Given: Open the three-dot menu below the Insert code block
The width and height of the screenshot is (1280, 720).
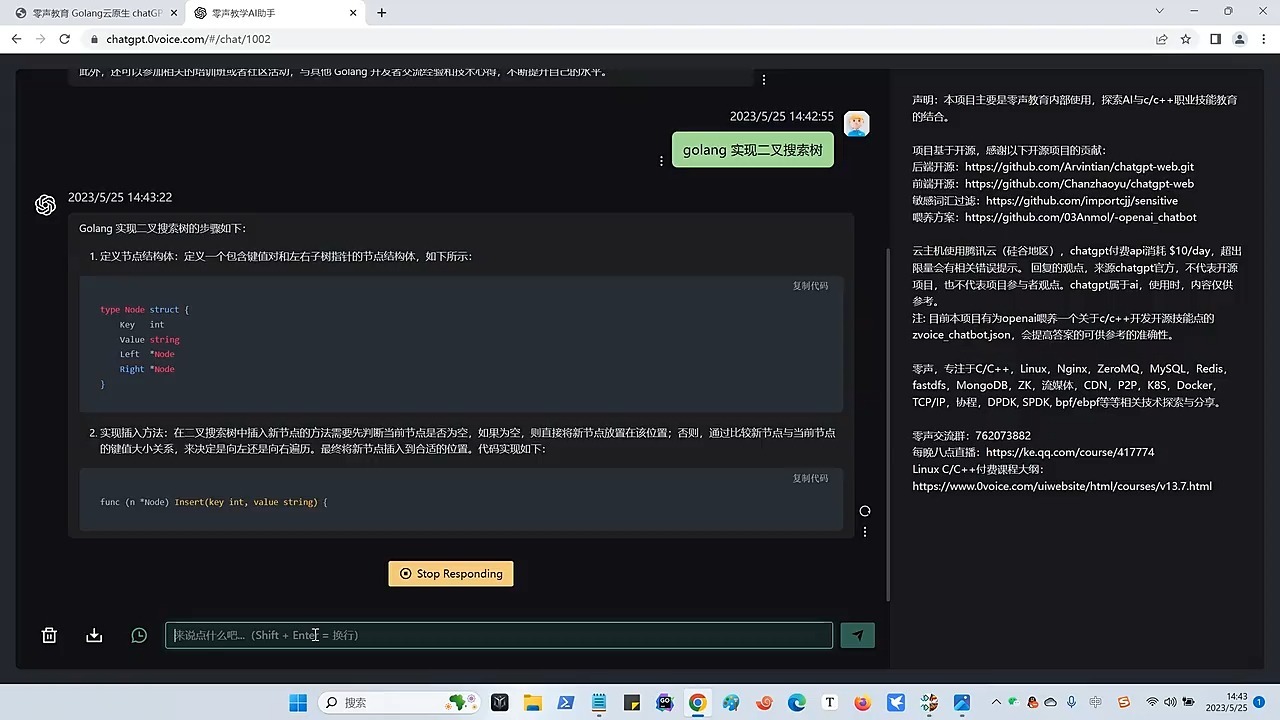Looking at the screenshot, I should [864, 531].
